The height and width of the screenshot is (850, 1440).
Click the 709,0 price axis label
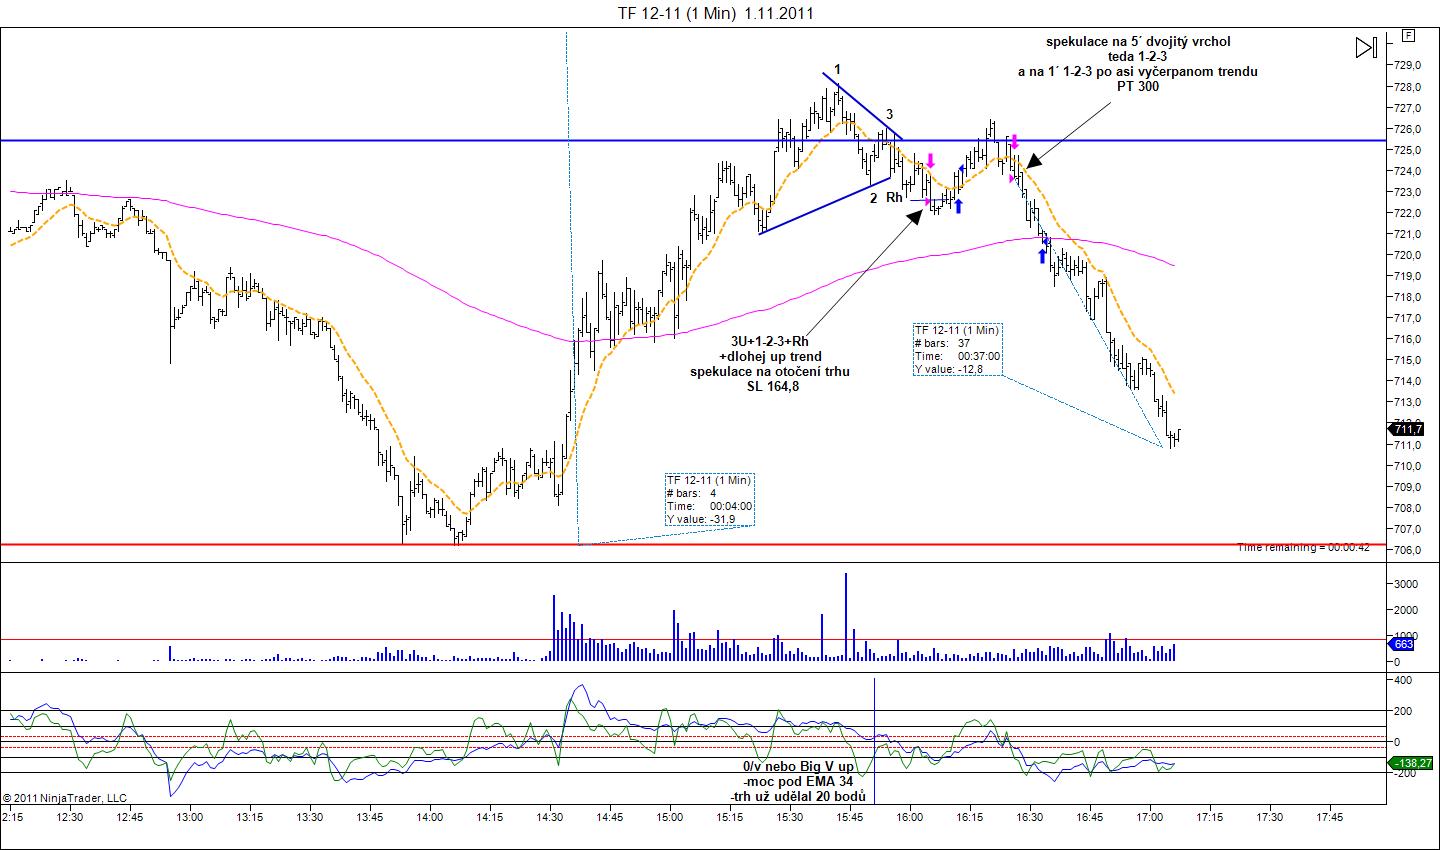click(1408, 487)
